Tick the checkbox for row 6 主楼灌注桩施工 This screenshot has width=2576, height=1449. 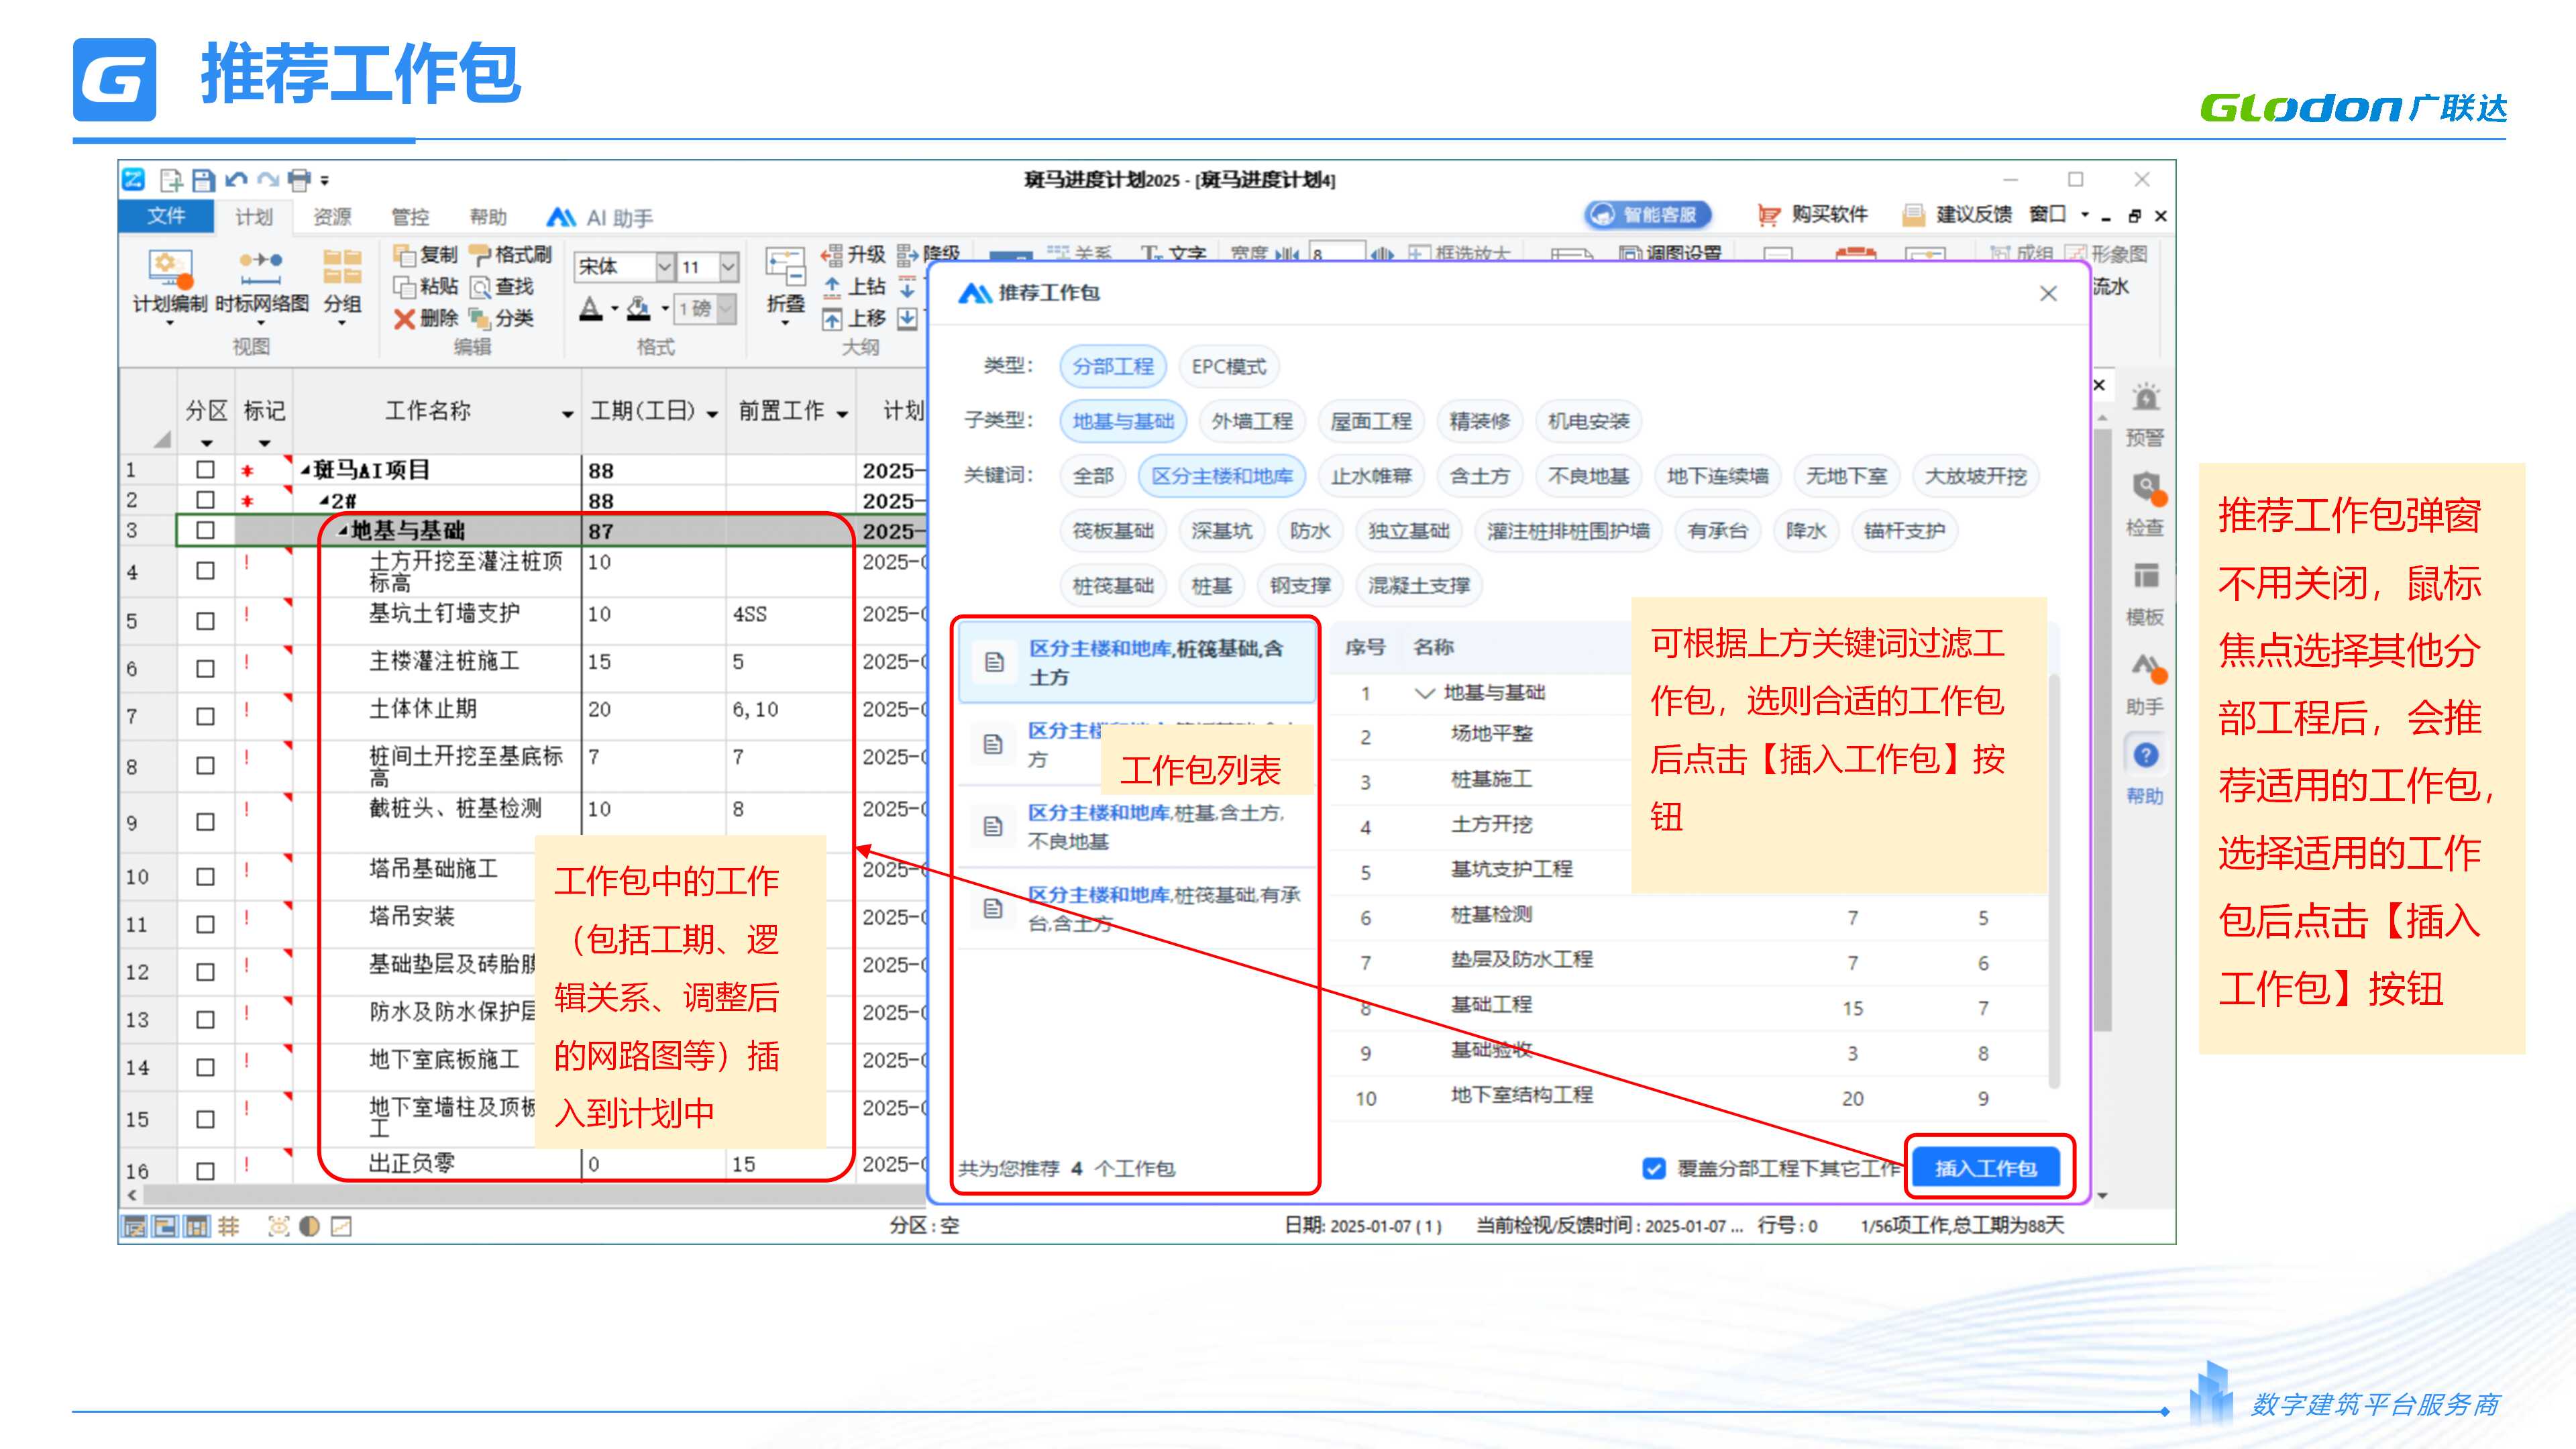click(x=205, y=668)
